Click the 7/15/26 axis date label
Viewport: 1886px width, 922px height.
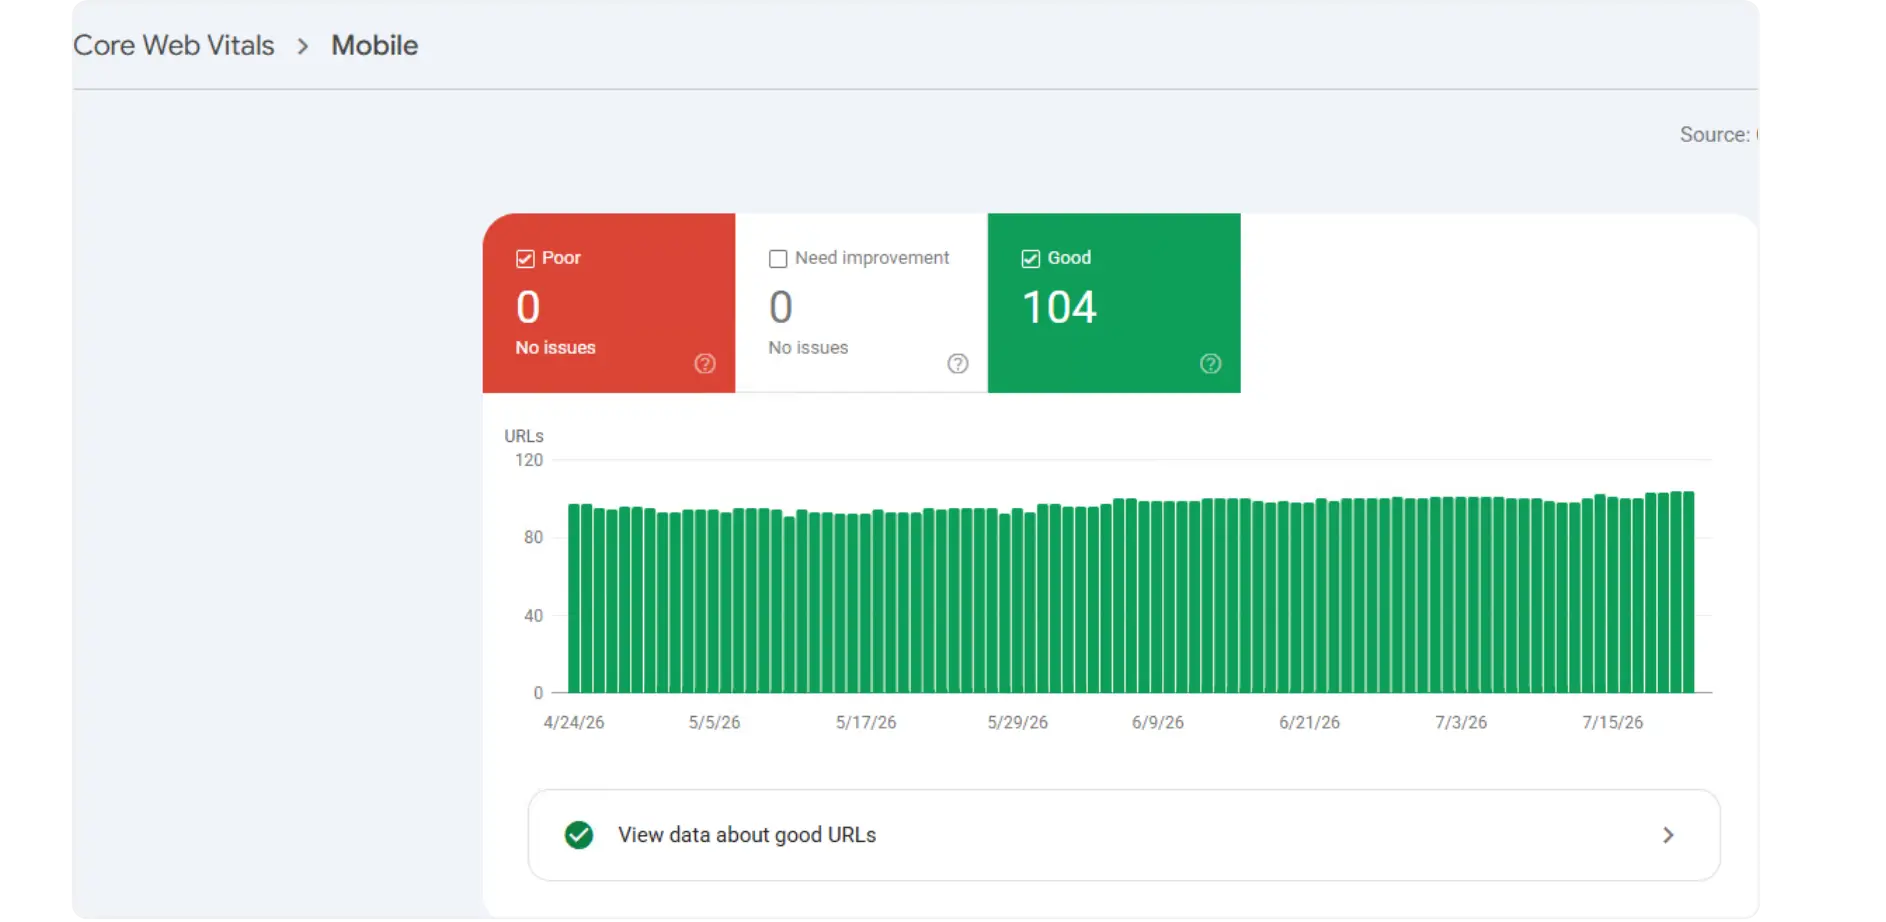(1613, 722)
